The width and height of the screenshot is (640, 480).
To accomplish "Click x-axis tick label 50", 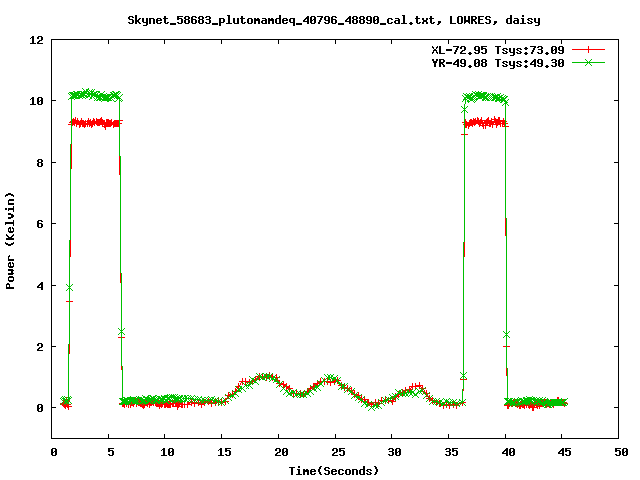I will point(621,452).
